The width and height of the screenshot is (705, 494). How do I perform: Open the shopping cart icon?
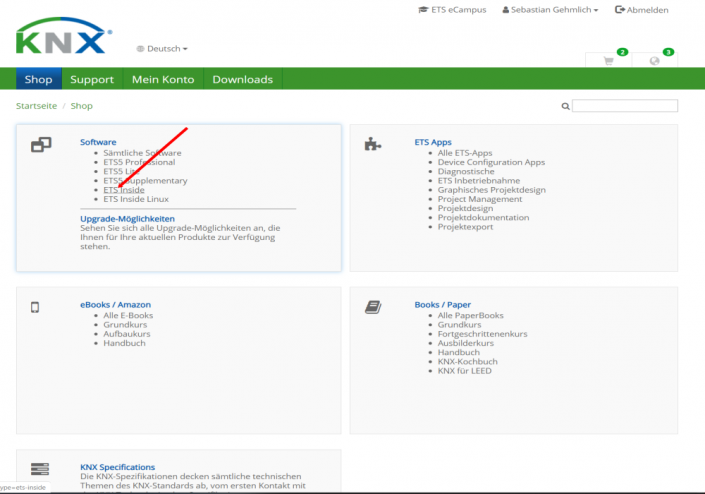(607, 61)
